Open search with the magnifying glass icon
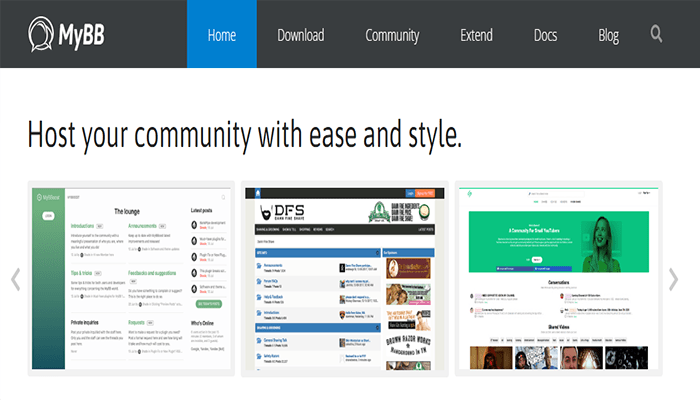The height and width of the screenshot is (400, 700). pyautogui.click(x=657, y=34)
